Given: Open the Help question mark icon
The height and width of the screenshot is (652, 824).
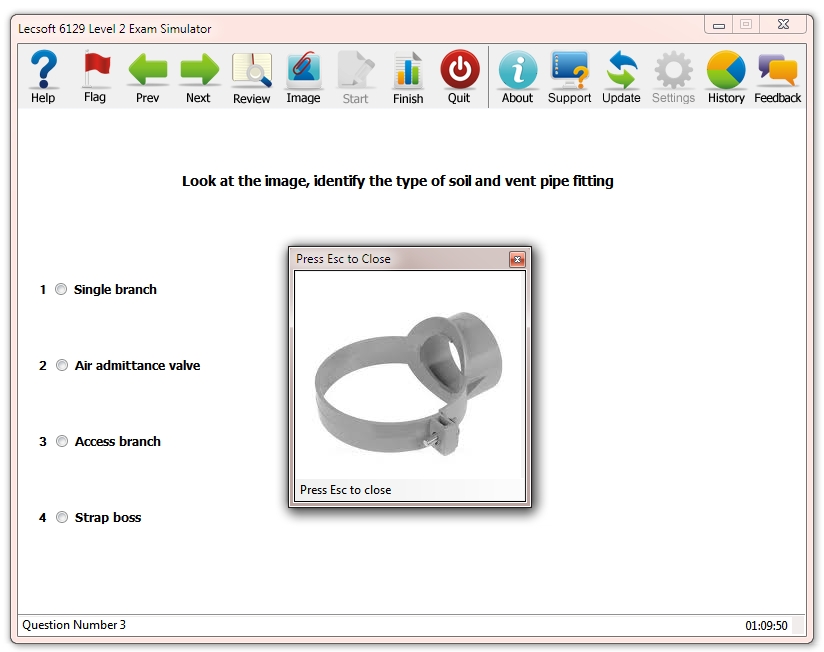Looking at the screenshot, I should click(43, 77).
